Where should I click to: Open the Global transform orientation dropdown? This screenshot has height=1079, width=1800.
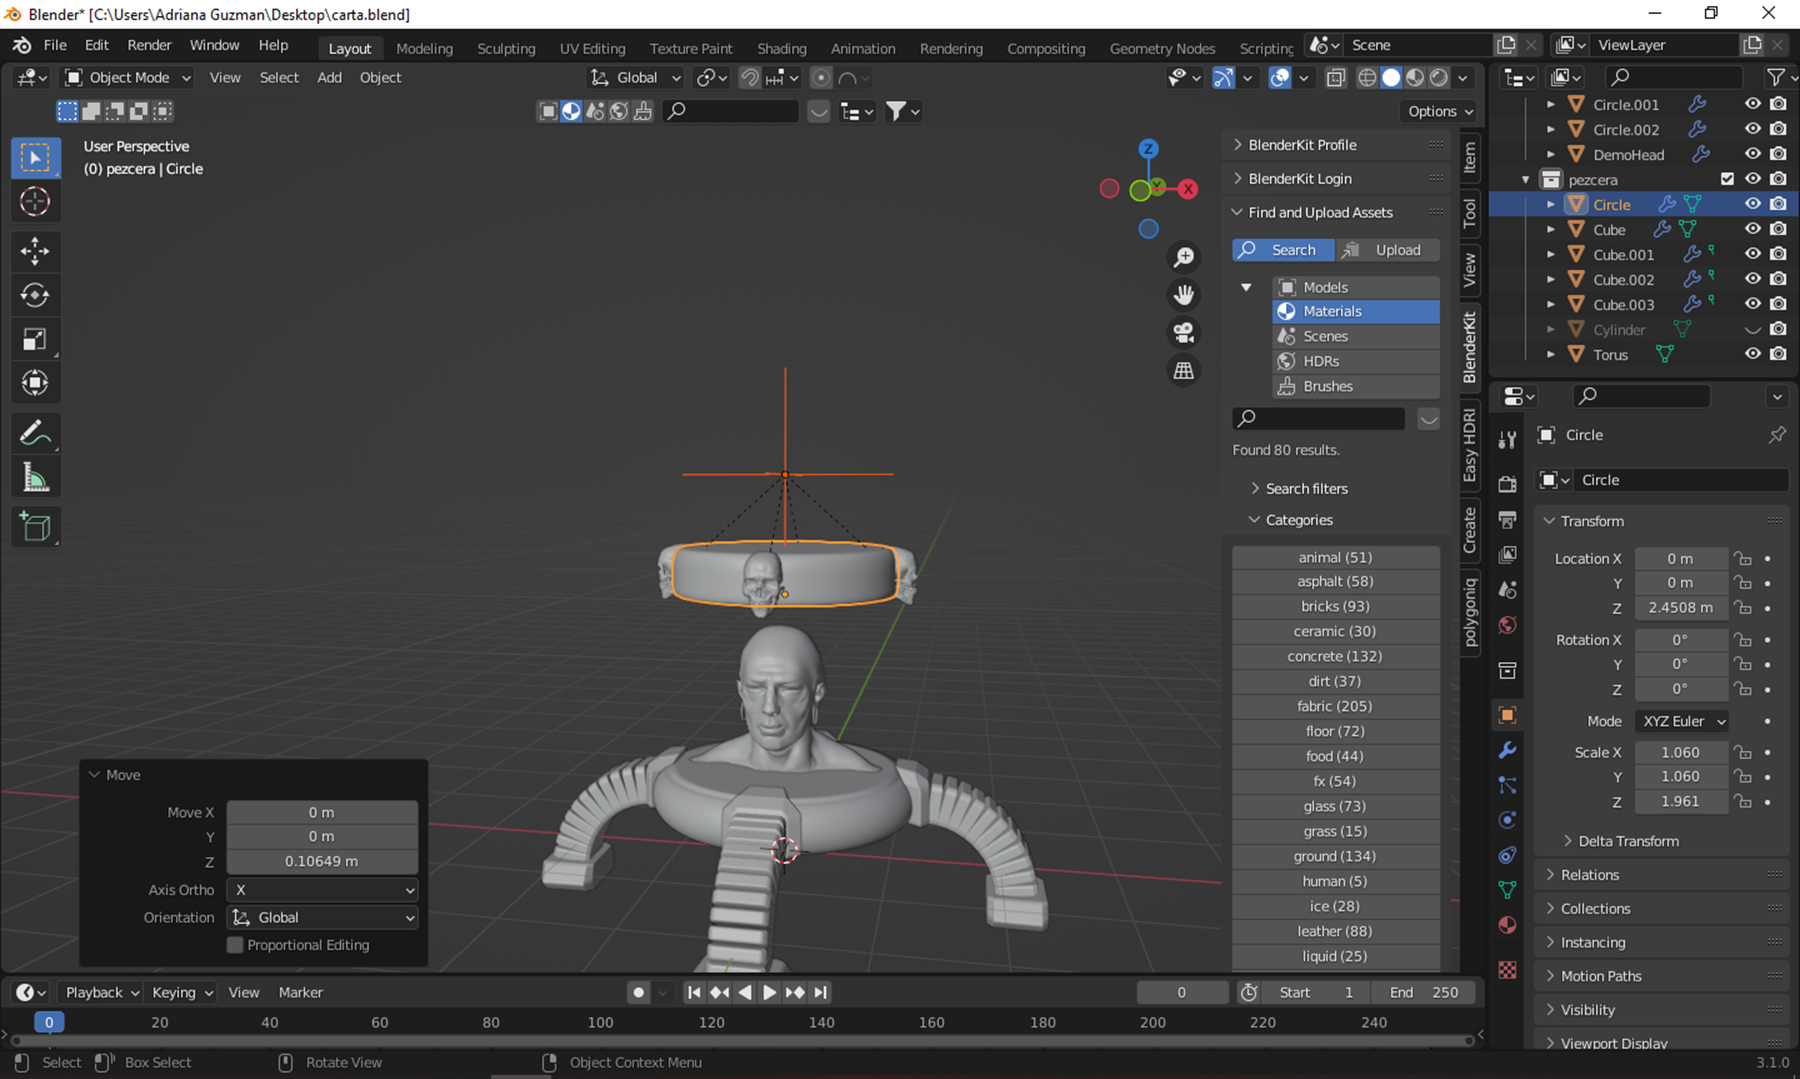click(x=636, y=78)
